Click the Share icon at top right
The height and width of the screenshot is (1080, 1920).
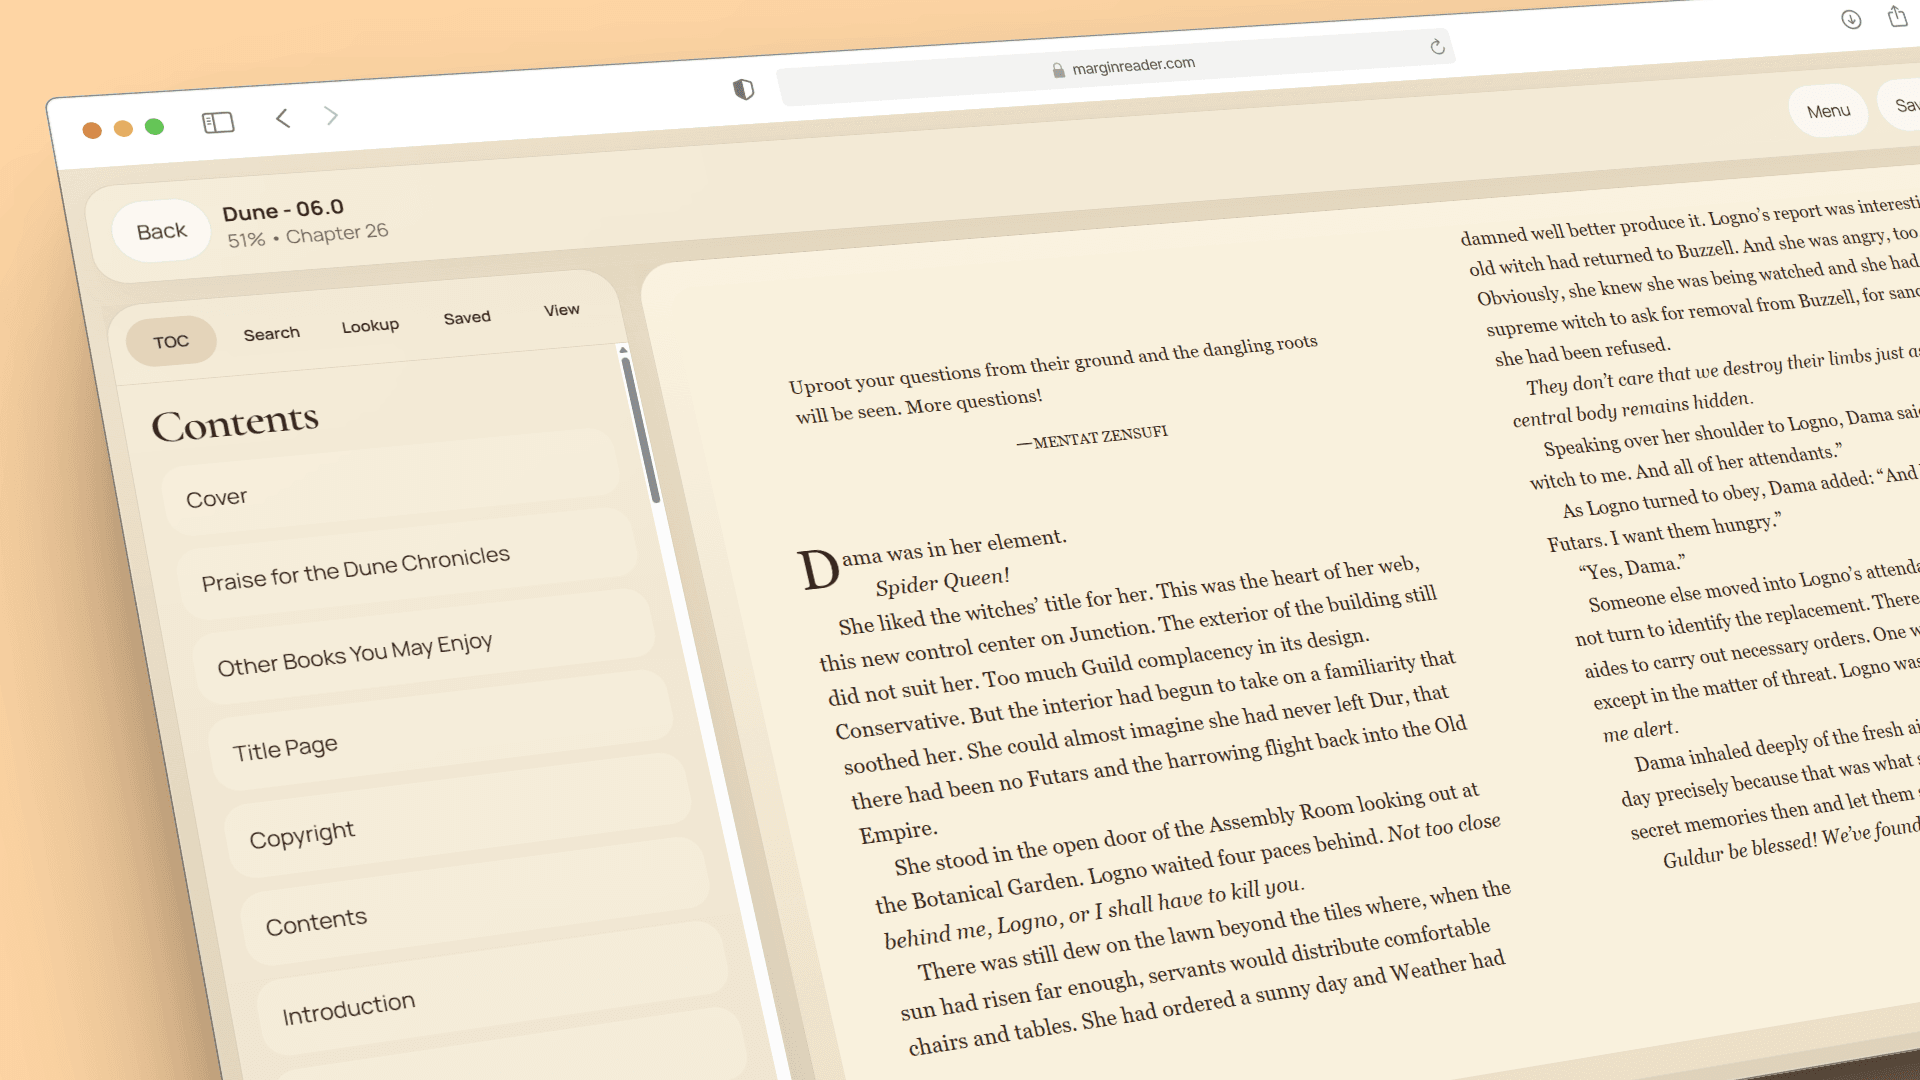point(1898,15)
